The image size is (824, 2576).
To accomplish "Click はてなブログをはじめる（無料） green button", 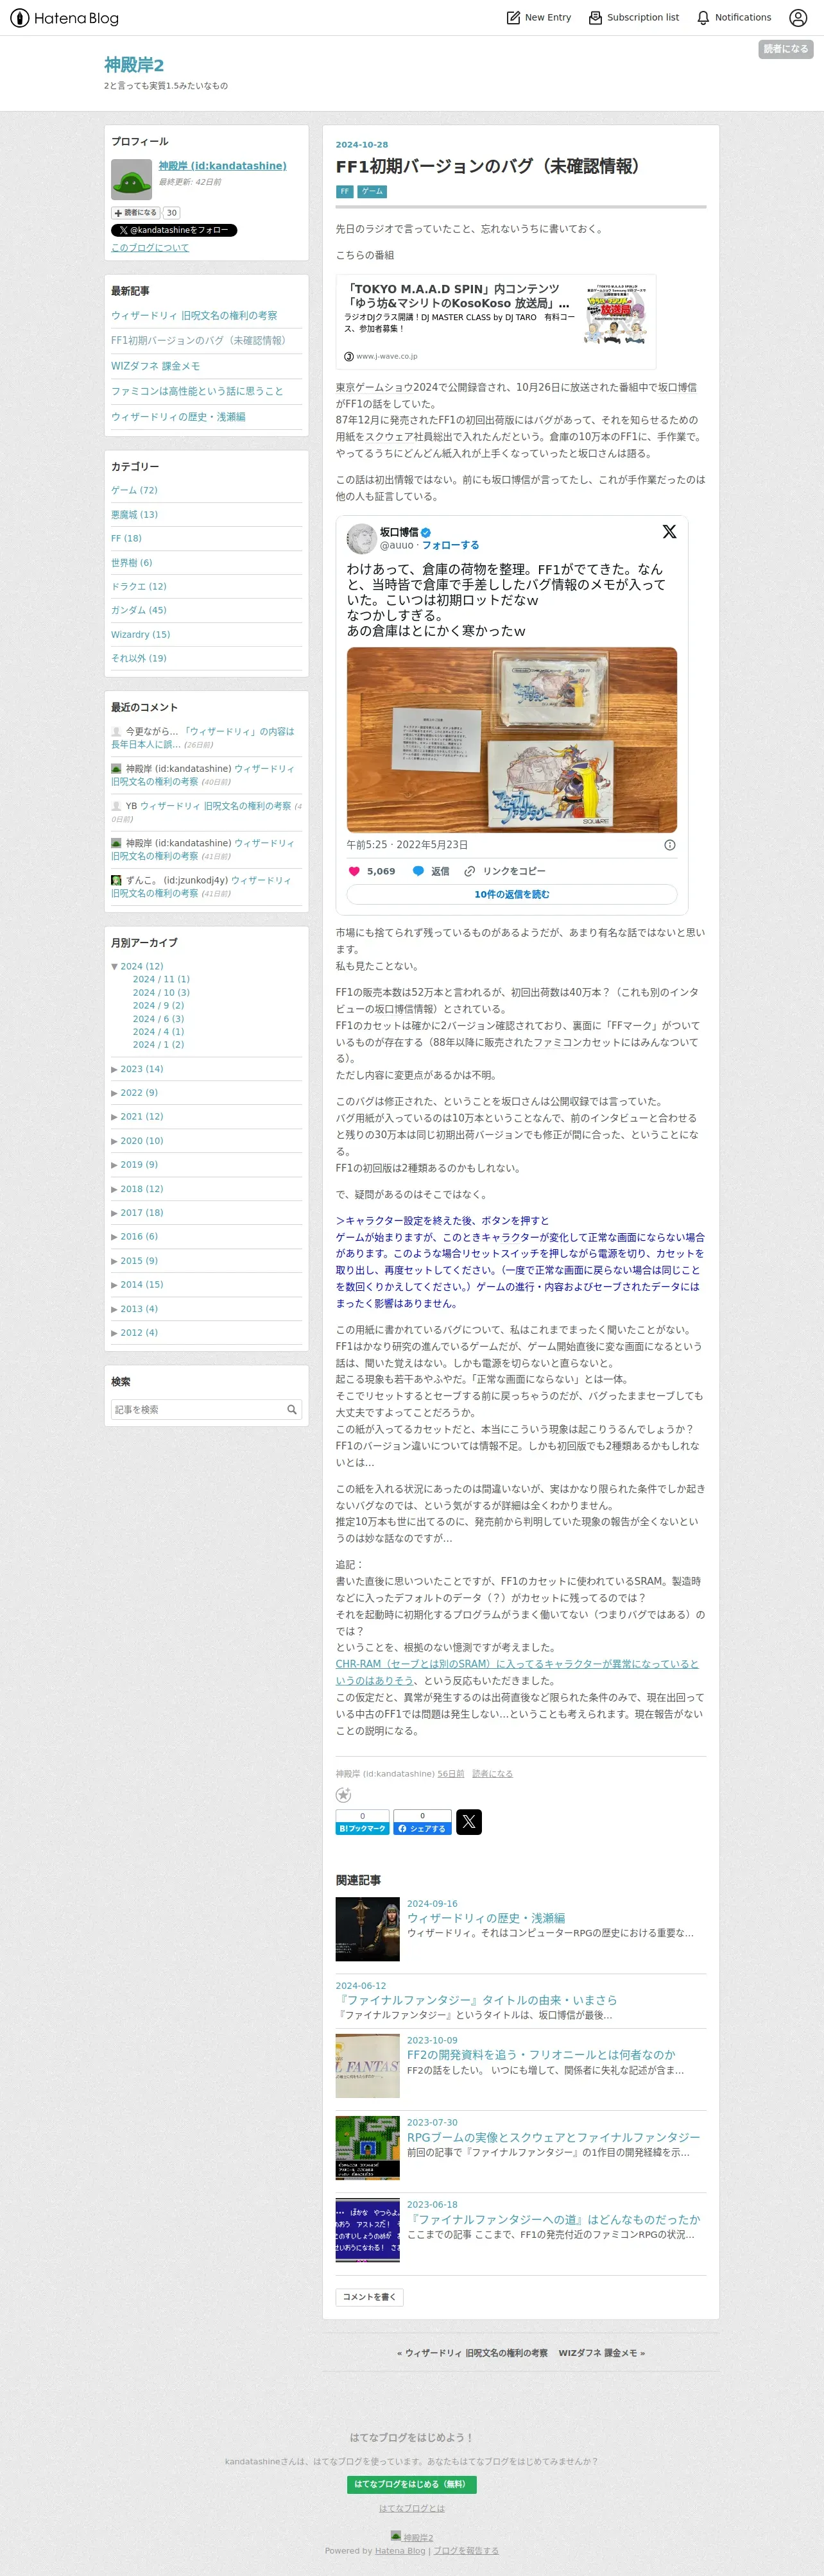I will (412, 2484).
